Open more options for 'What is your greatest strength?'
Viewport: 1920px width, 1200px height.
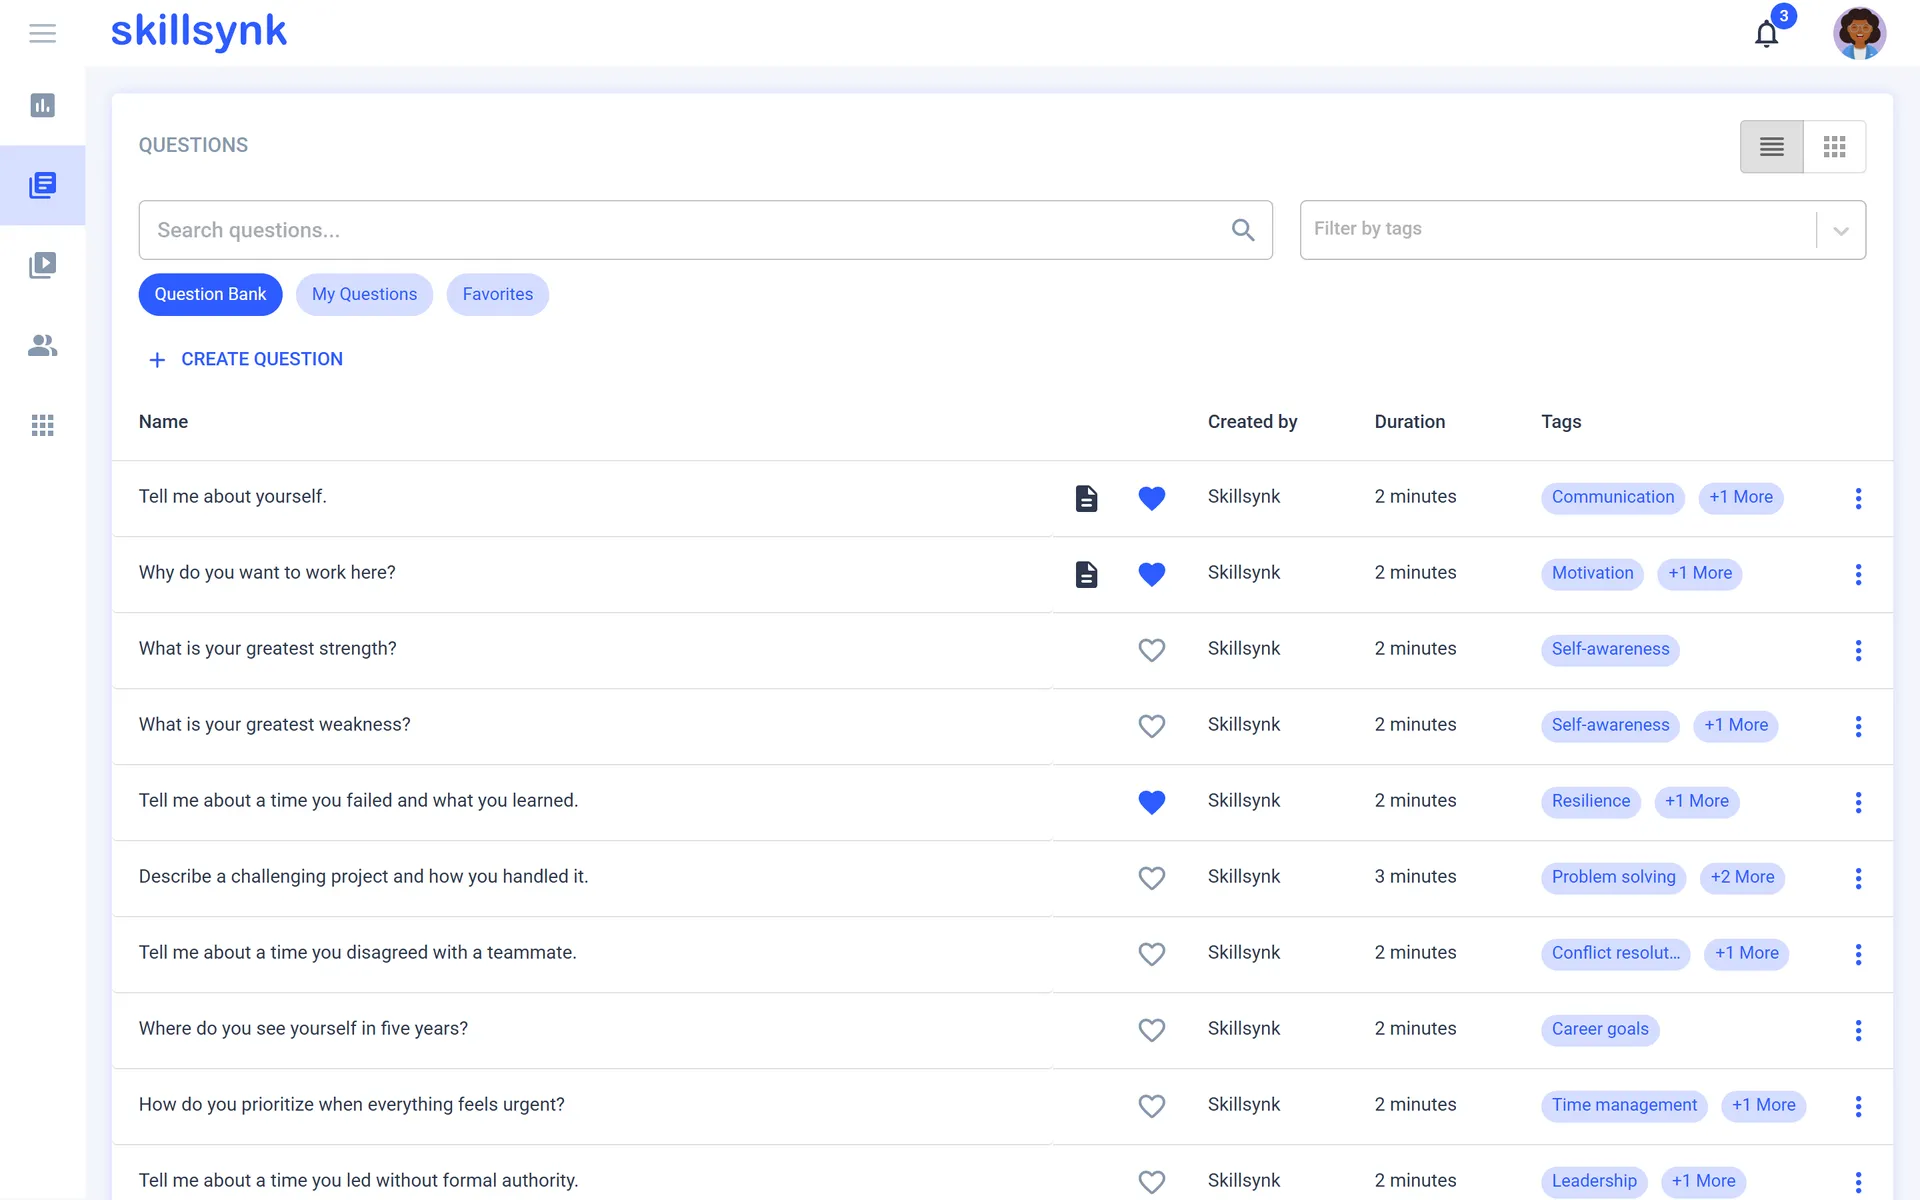point(1858,650)
